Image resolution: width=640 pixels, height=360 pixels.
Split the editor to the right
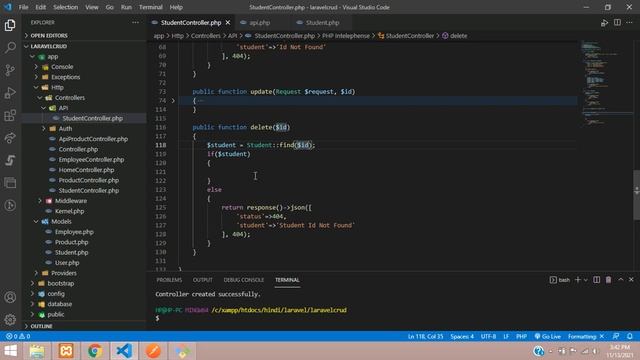click(x=617, y=22)
